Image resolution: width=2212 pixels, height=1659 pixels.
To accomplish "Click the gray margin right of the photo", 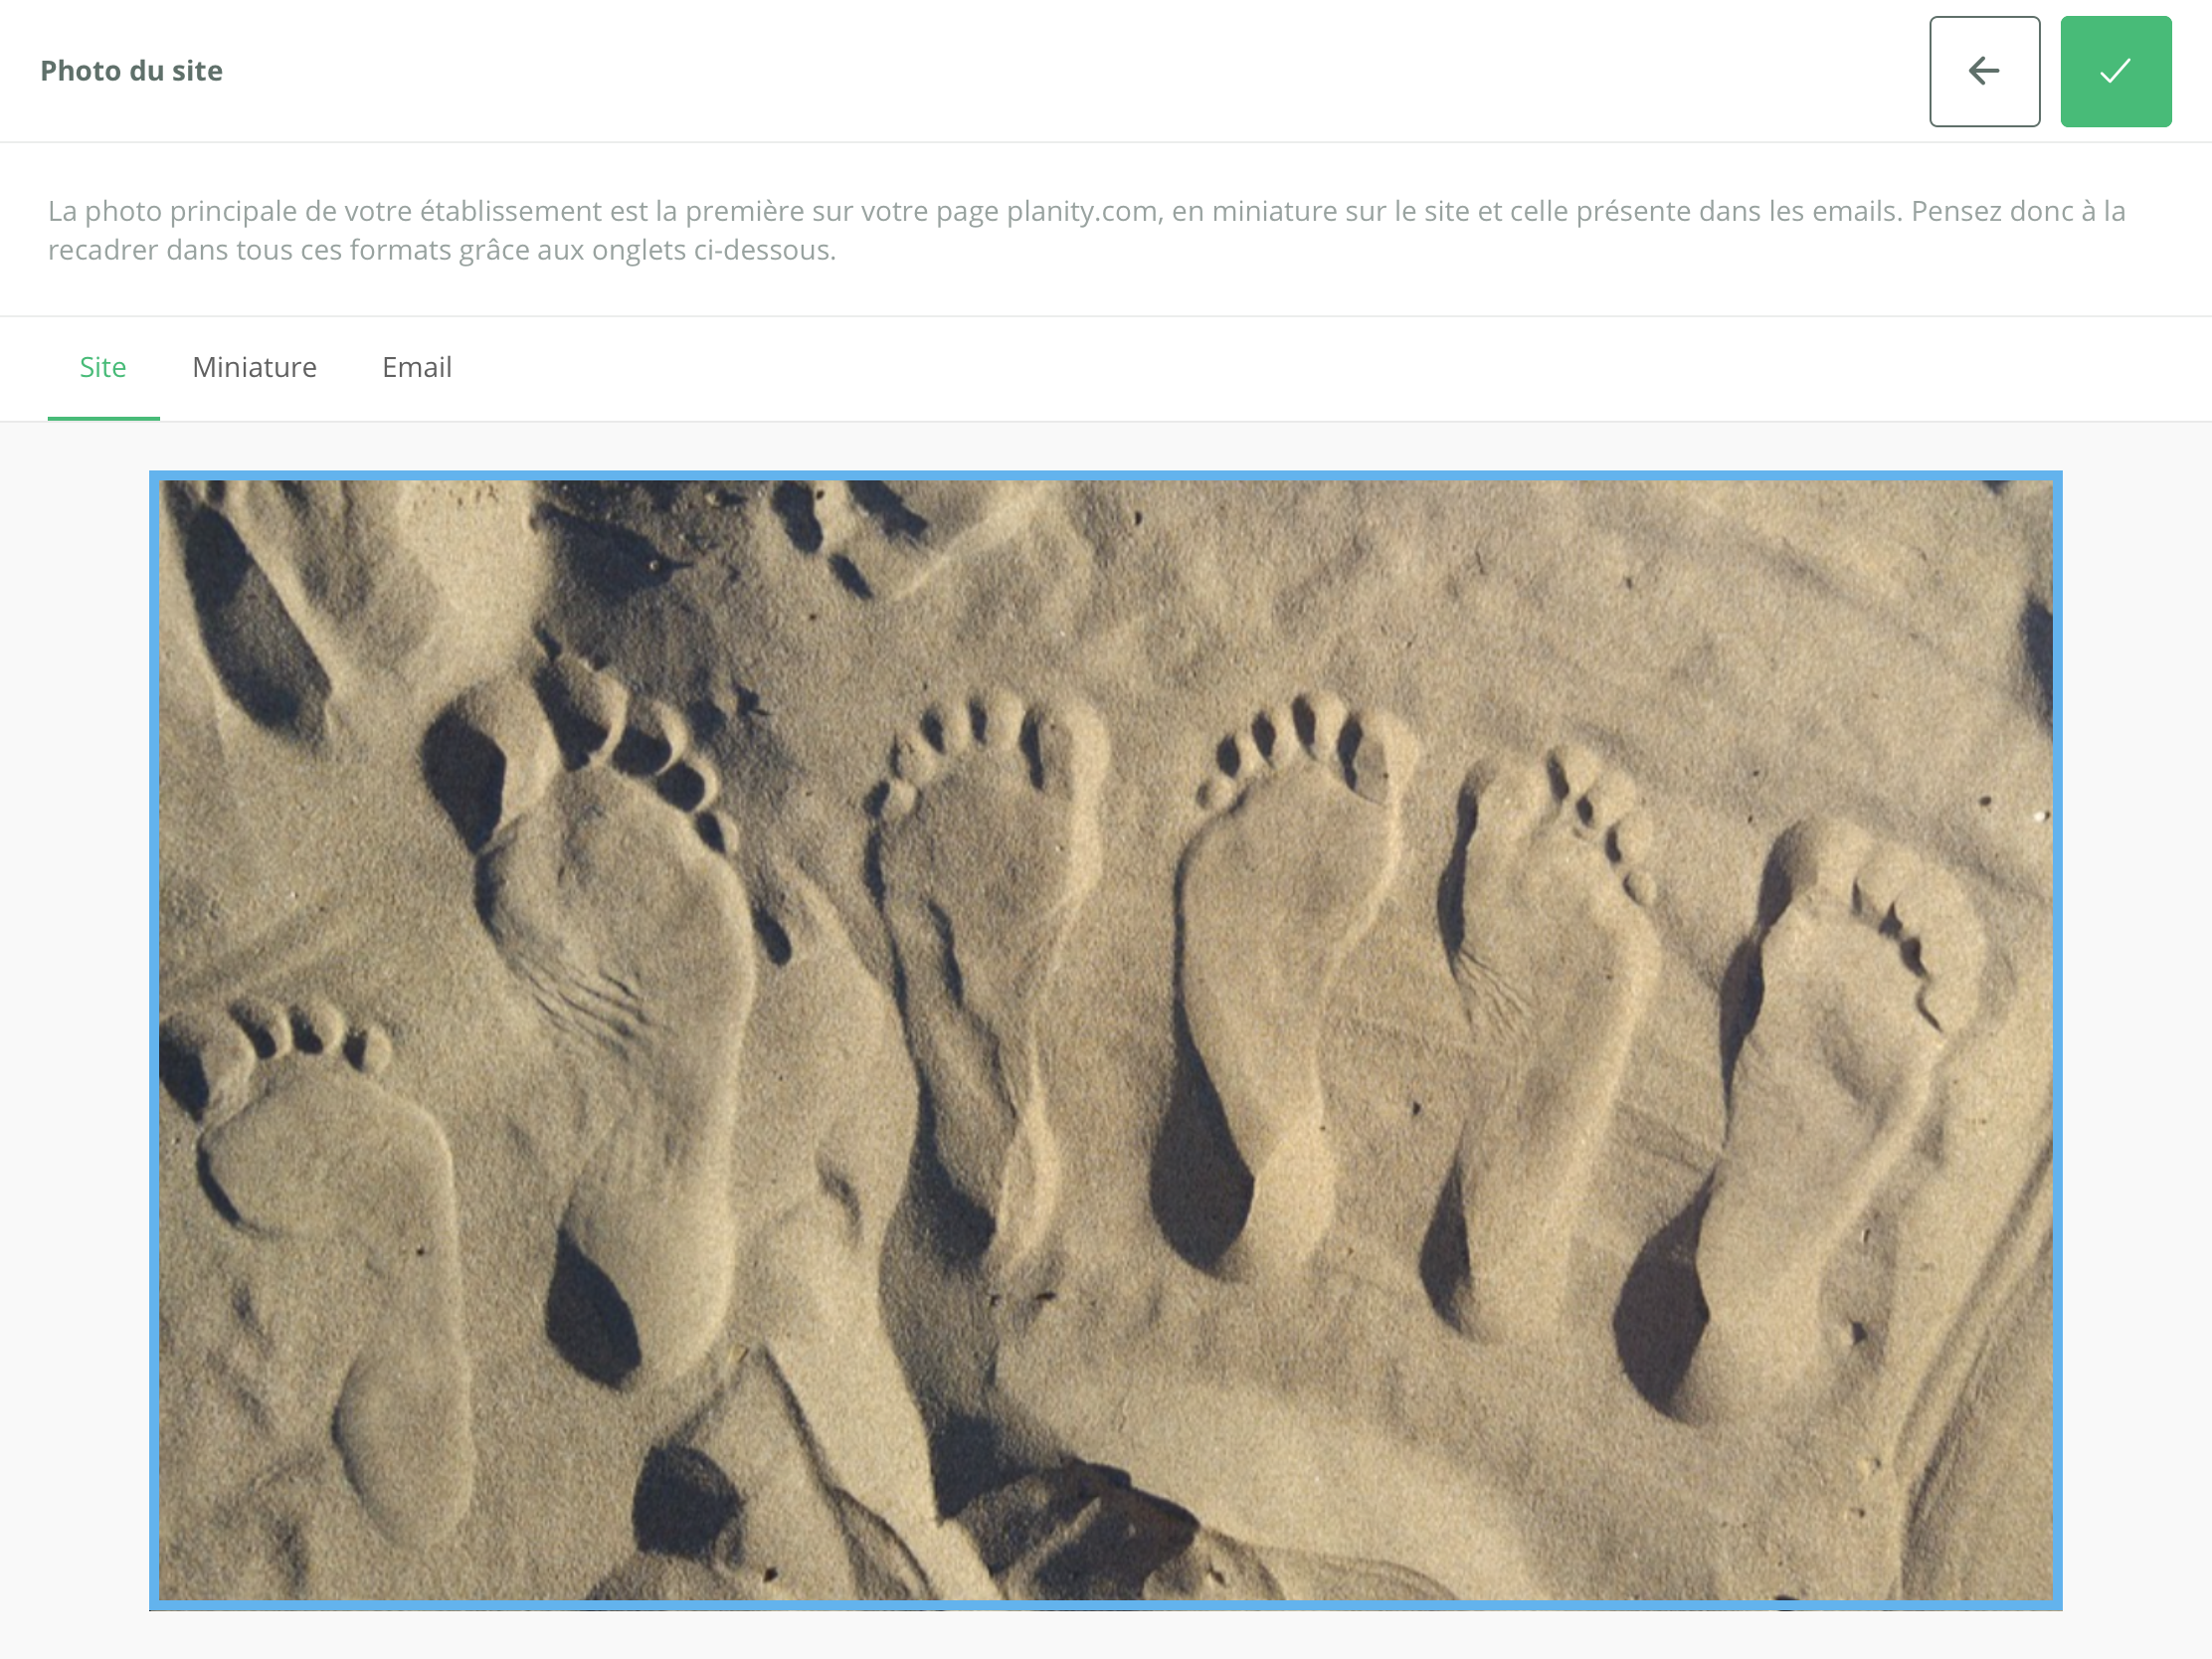I will [x=2136, y=1040].
